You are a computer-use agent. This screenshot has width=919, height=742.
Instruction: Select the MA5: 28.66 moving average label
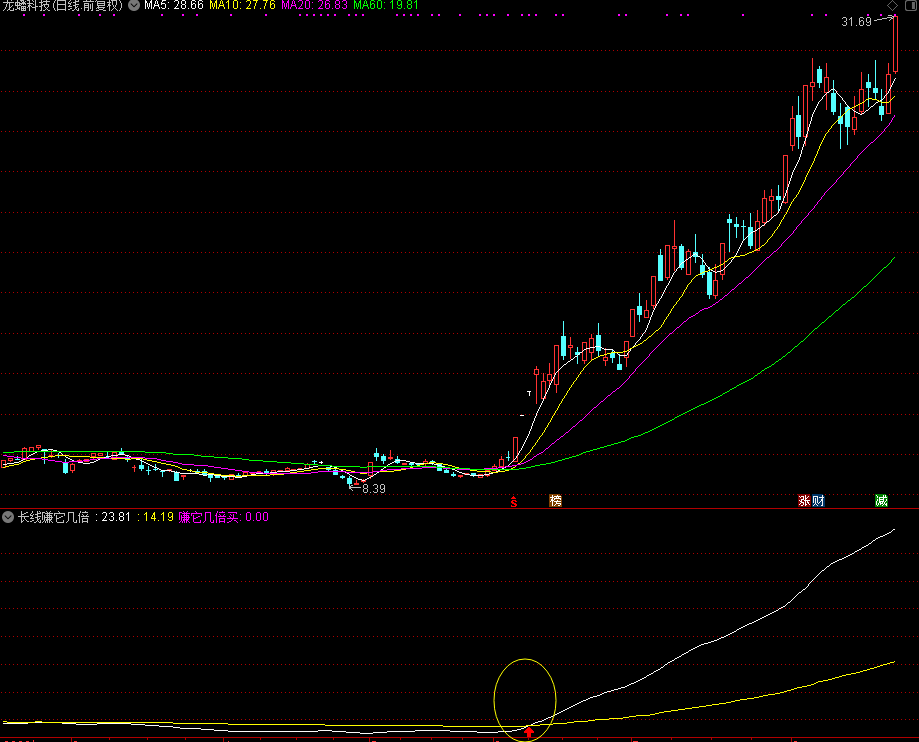(x=173, y=5)
